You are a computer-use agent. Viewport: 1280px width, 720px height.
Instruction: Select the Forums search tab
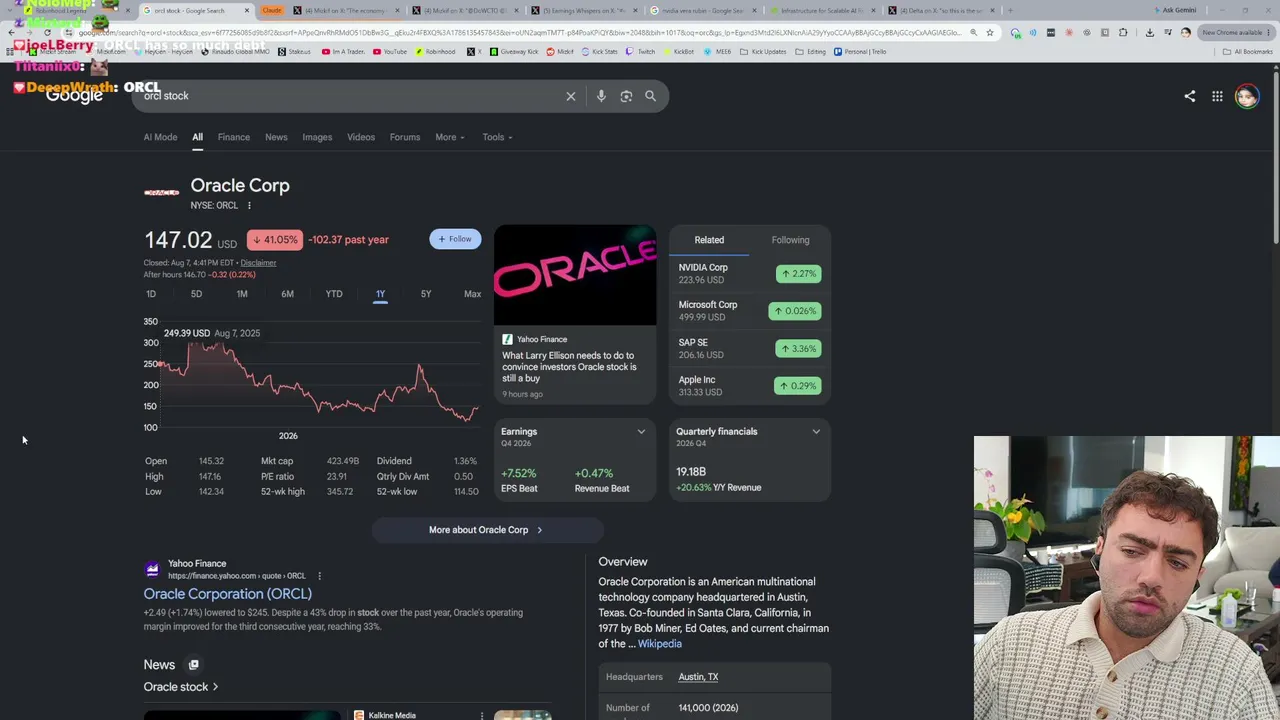click(405, 137)
